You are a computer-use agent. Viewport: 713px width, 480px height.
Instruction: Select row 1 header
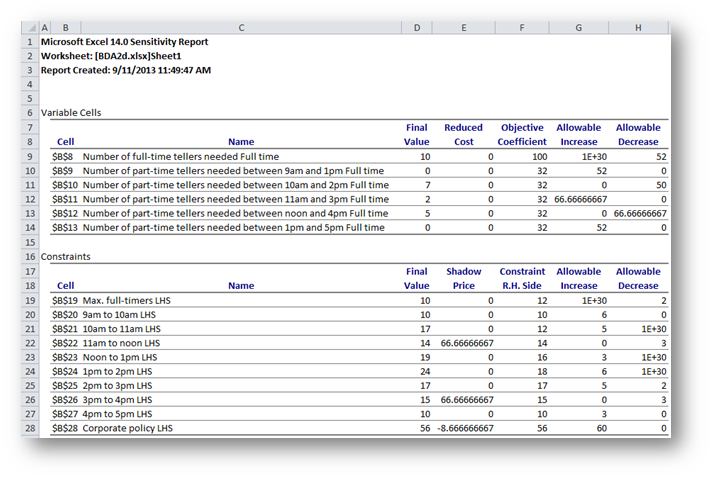coord(30,42)
